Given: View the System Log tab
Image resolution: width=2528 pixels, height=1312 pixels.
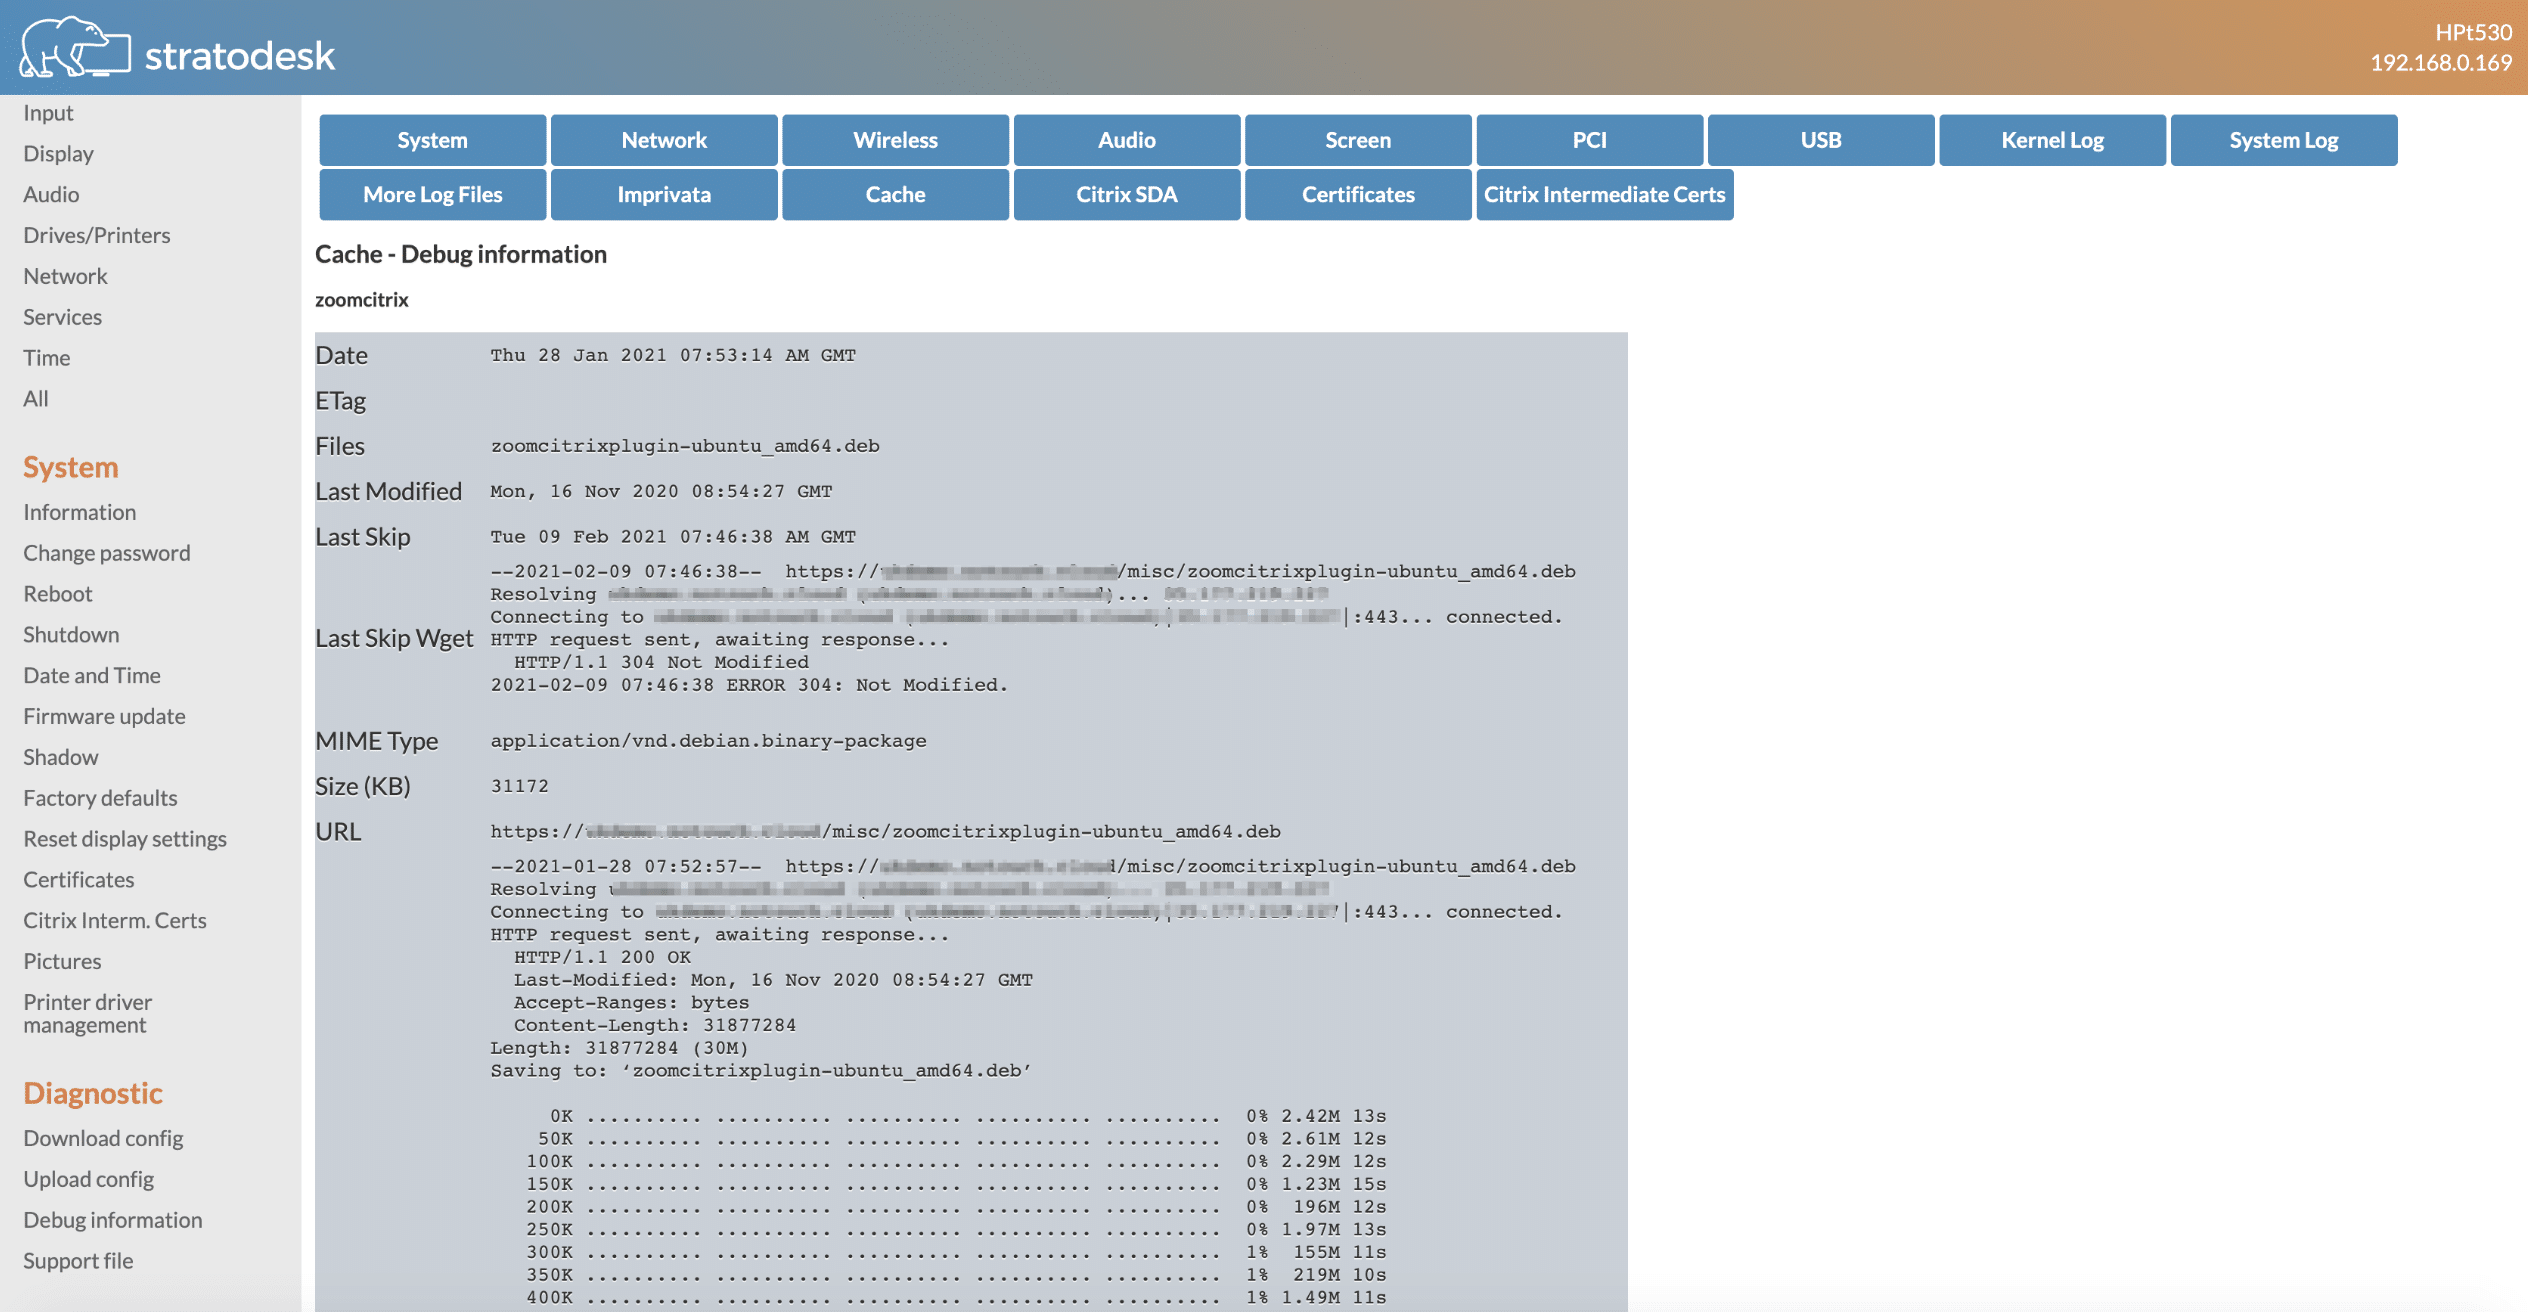Looking at the screenshot, I should tap(2284, 140).
